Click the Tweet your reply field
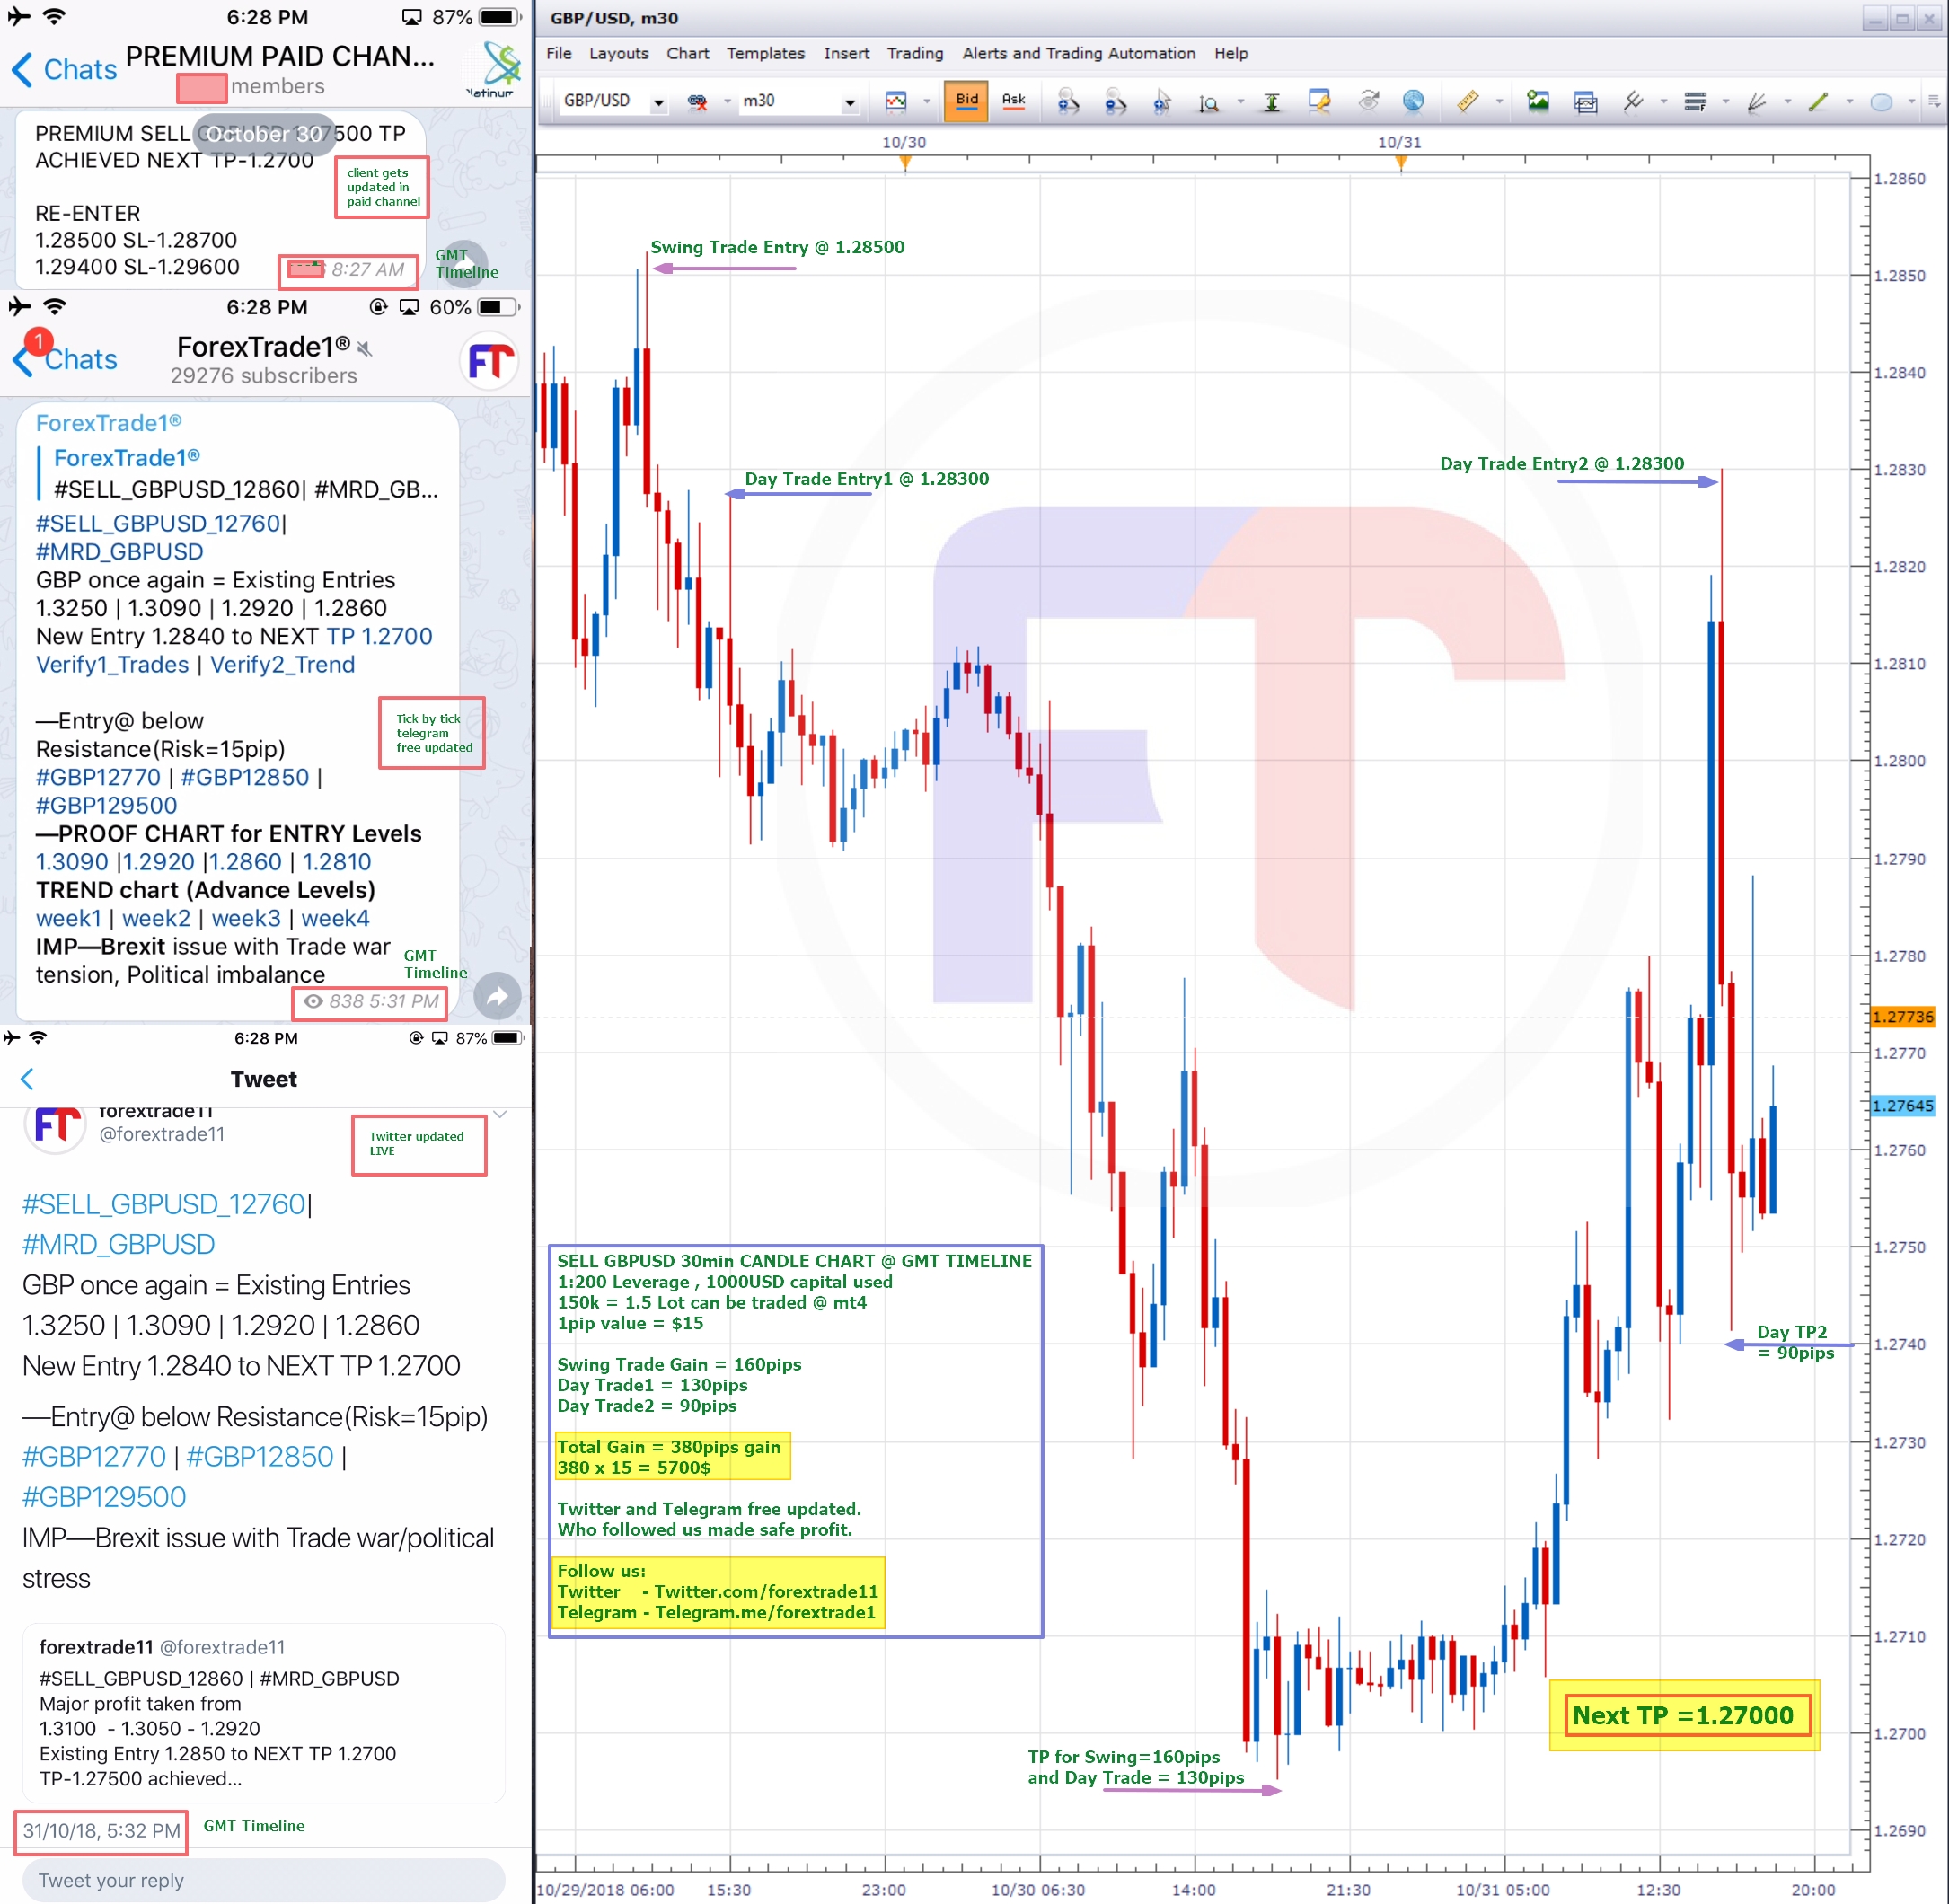The width and height of the screenshot is (1949, 1904). (x=264, y=1880)
